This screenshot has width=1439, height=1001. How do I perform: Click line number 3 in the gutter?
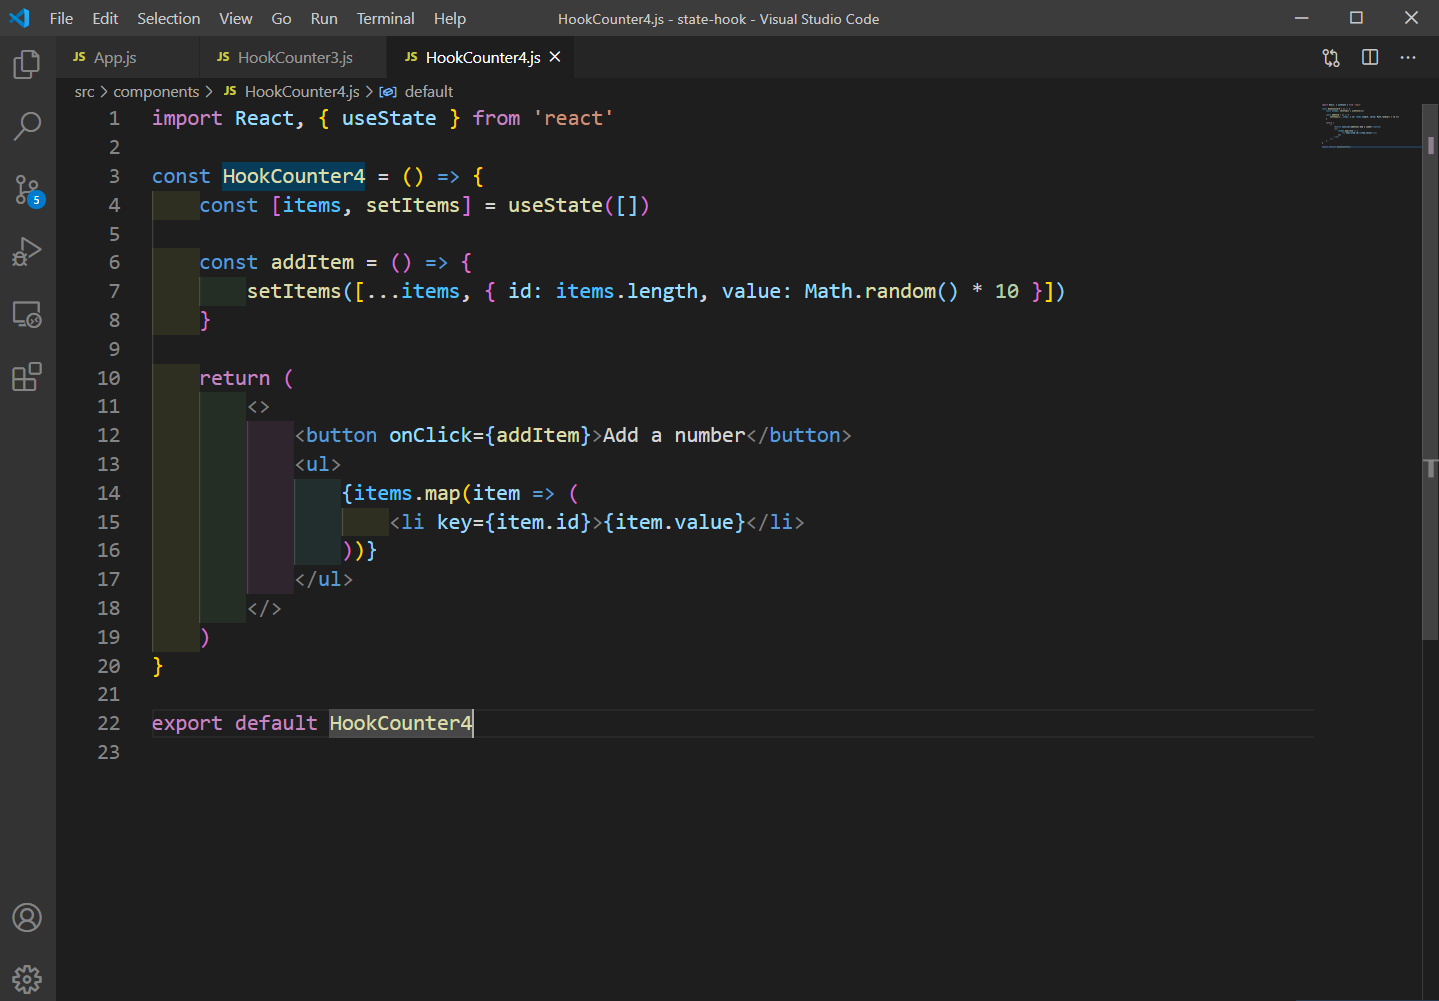(114, 176)
